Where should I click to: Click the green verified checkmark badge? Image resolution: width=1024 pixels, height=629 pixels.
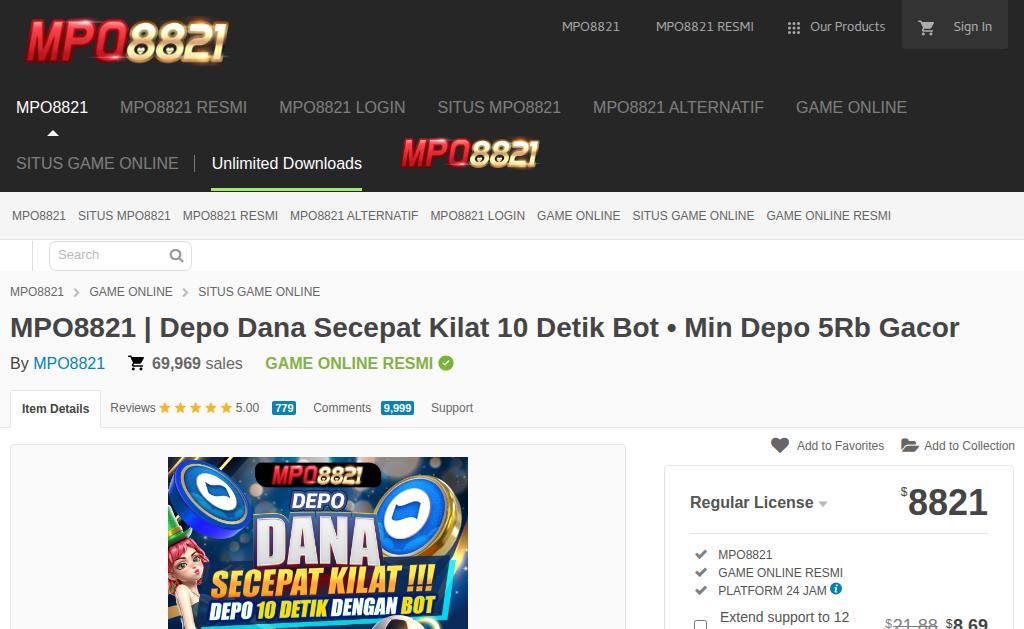(x=446, y=363)
